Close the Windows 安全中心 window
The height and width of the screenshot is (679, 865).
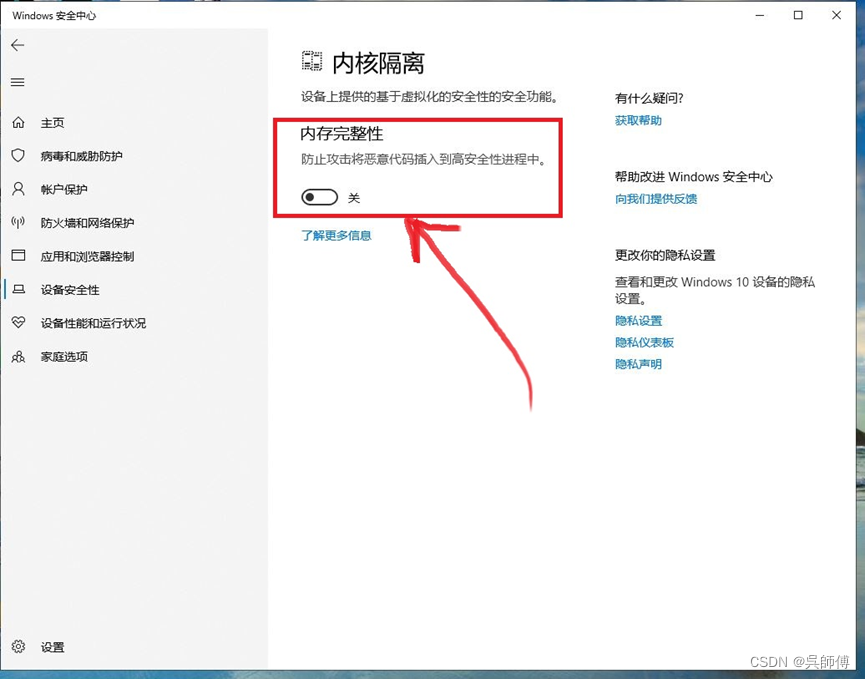pyautogui.click(x=837, y=15)
